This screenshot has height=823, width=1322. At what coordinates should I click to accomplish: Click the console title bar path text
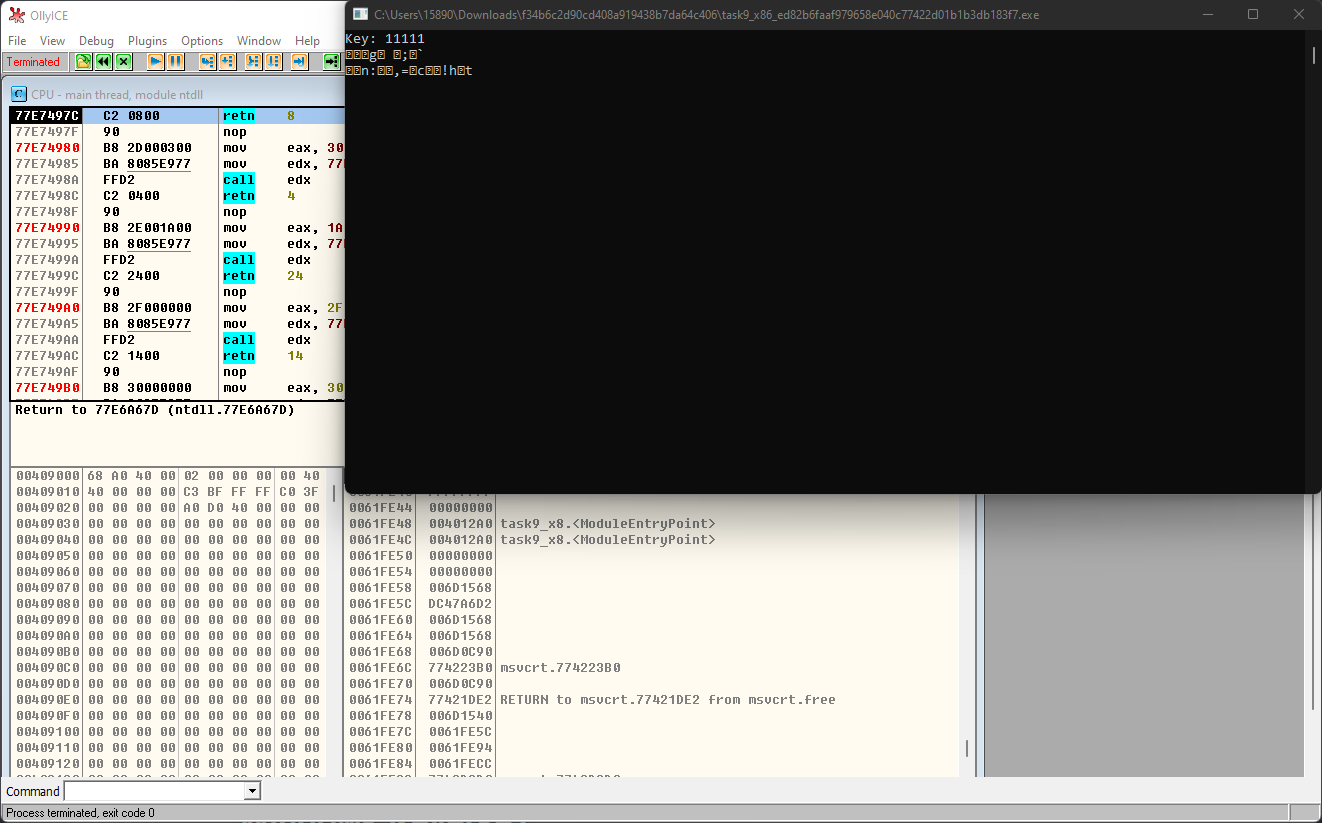(x=706, y=14)
